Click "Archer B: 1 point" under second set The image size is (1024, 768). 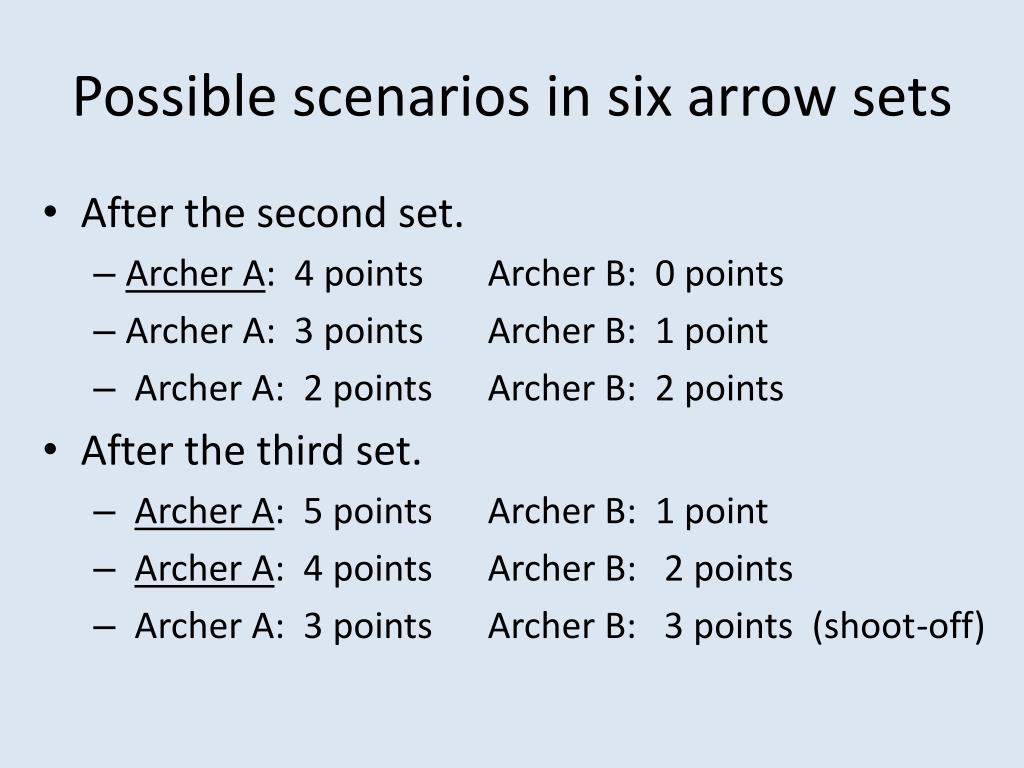628,332
